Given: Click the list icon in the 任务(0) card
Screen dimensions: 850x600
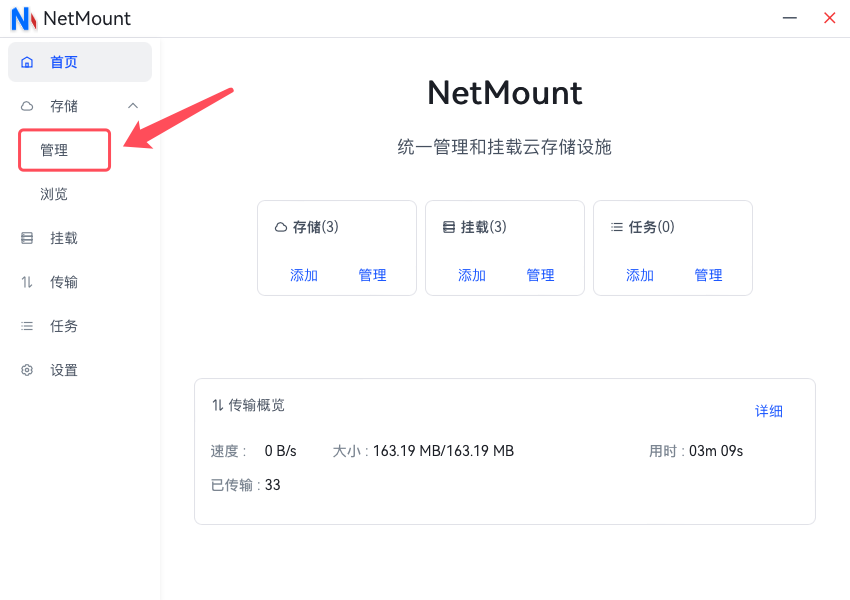Looking at the screenshot, I should click(617, 227).
